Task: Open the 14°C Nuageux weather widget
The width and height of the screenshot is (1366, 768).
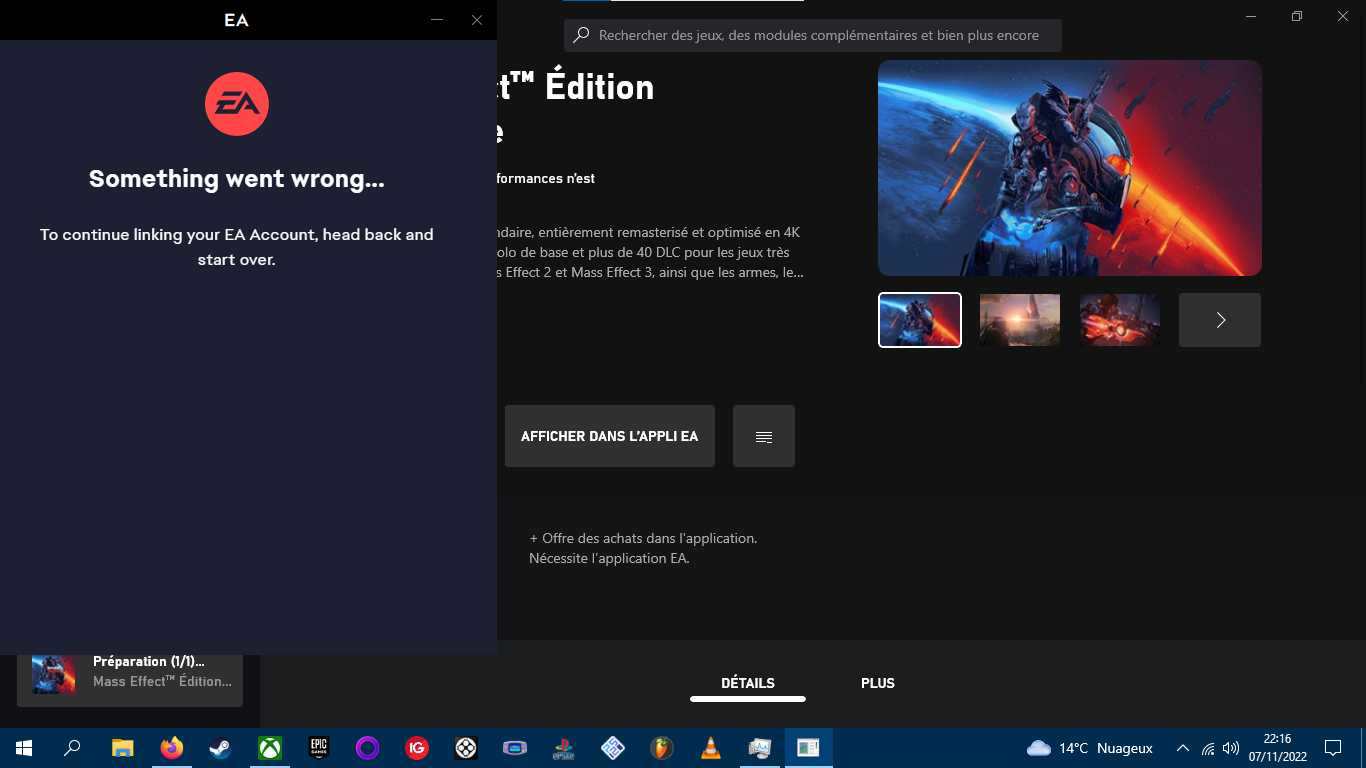Action: [x=1090, y=748]
